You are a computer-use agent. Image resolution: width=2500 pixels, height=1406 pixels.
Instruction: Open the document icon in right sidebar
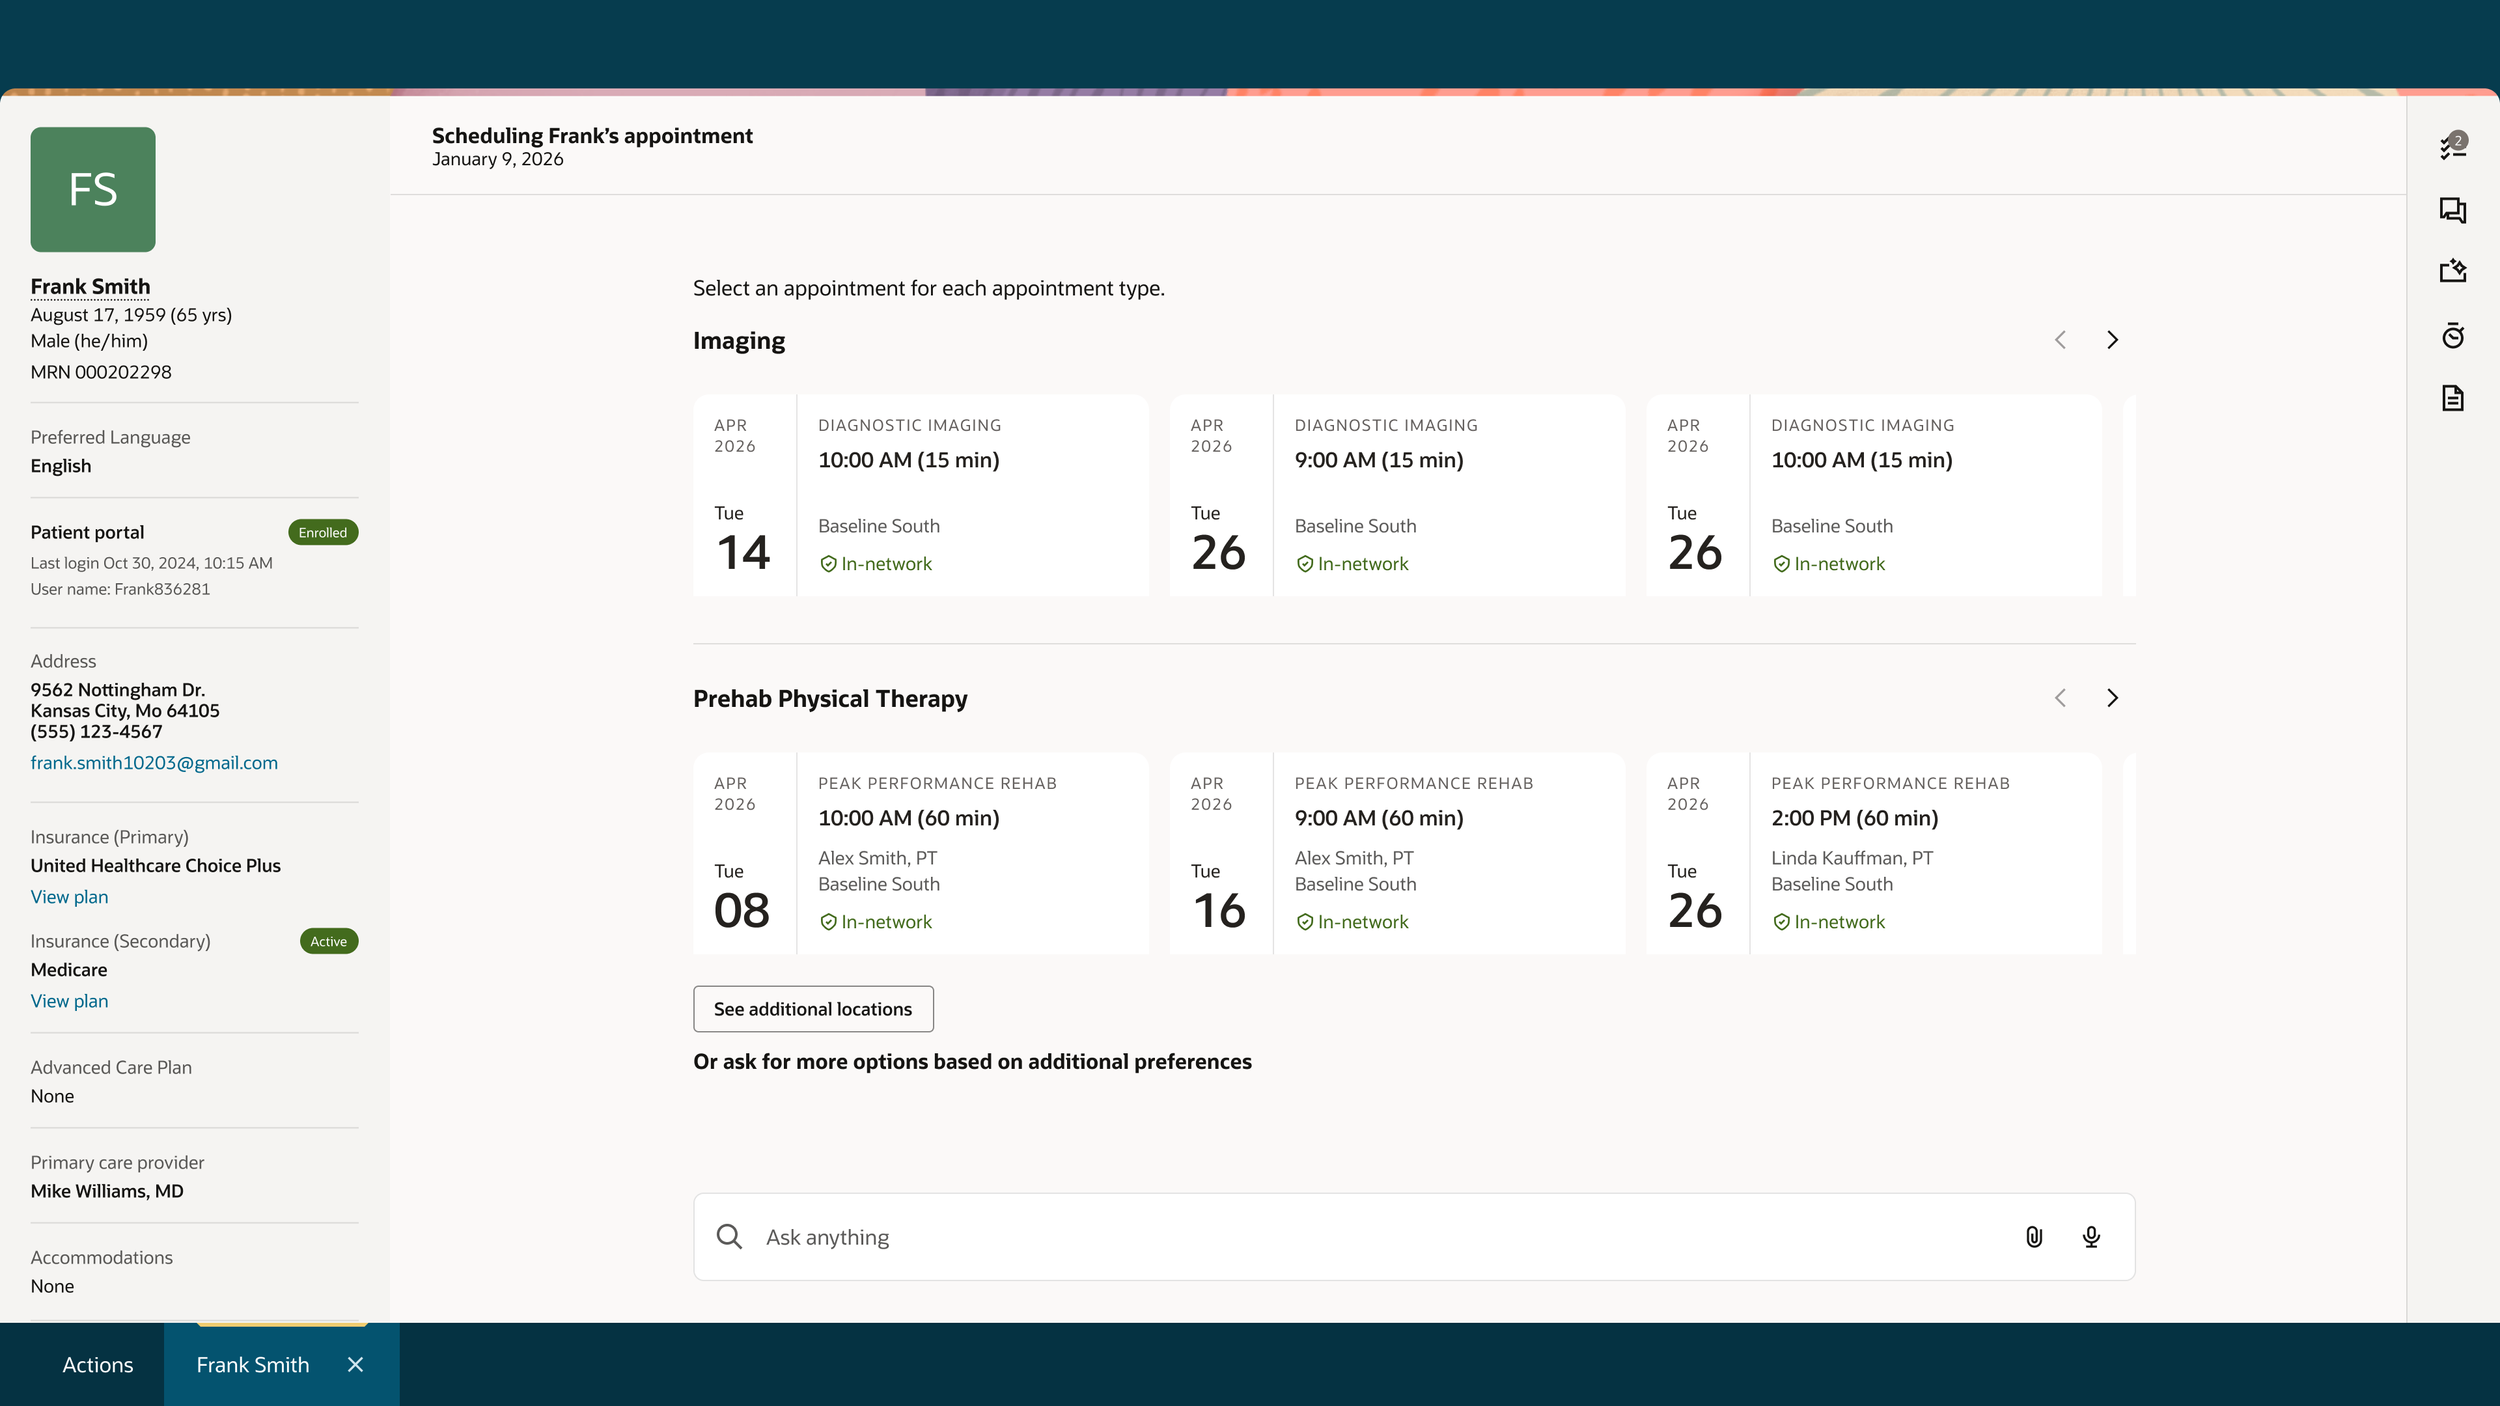tap(2453, 398)
